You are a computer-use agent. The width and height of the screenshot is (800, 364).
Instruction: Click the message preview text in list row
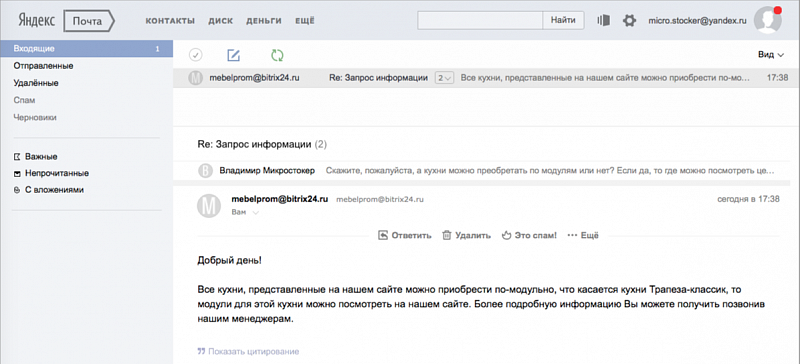point(606,78)
